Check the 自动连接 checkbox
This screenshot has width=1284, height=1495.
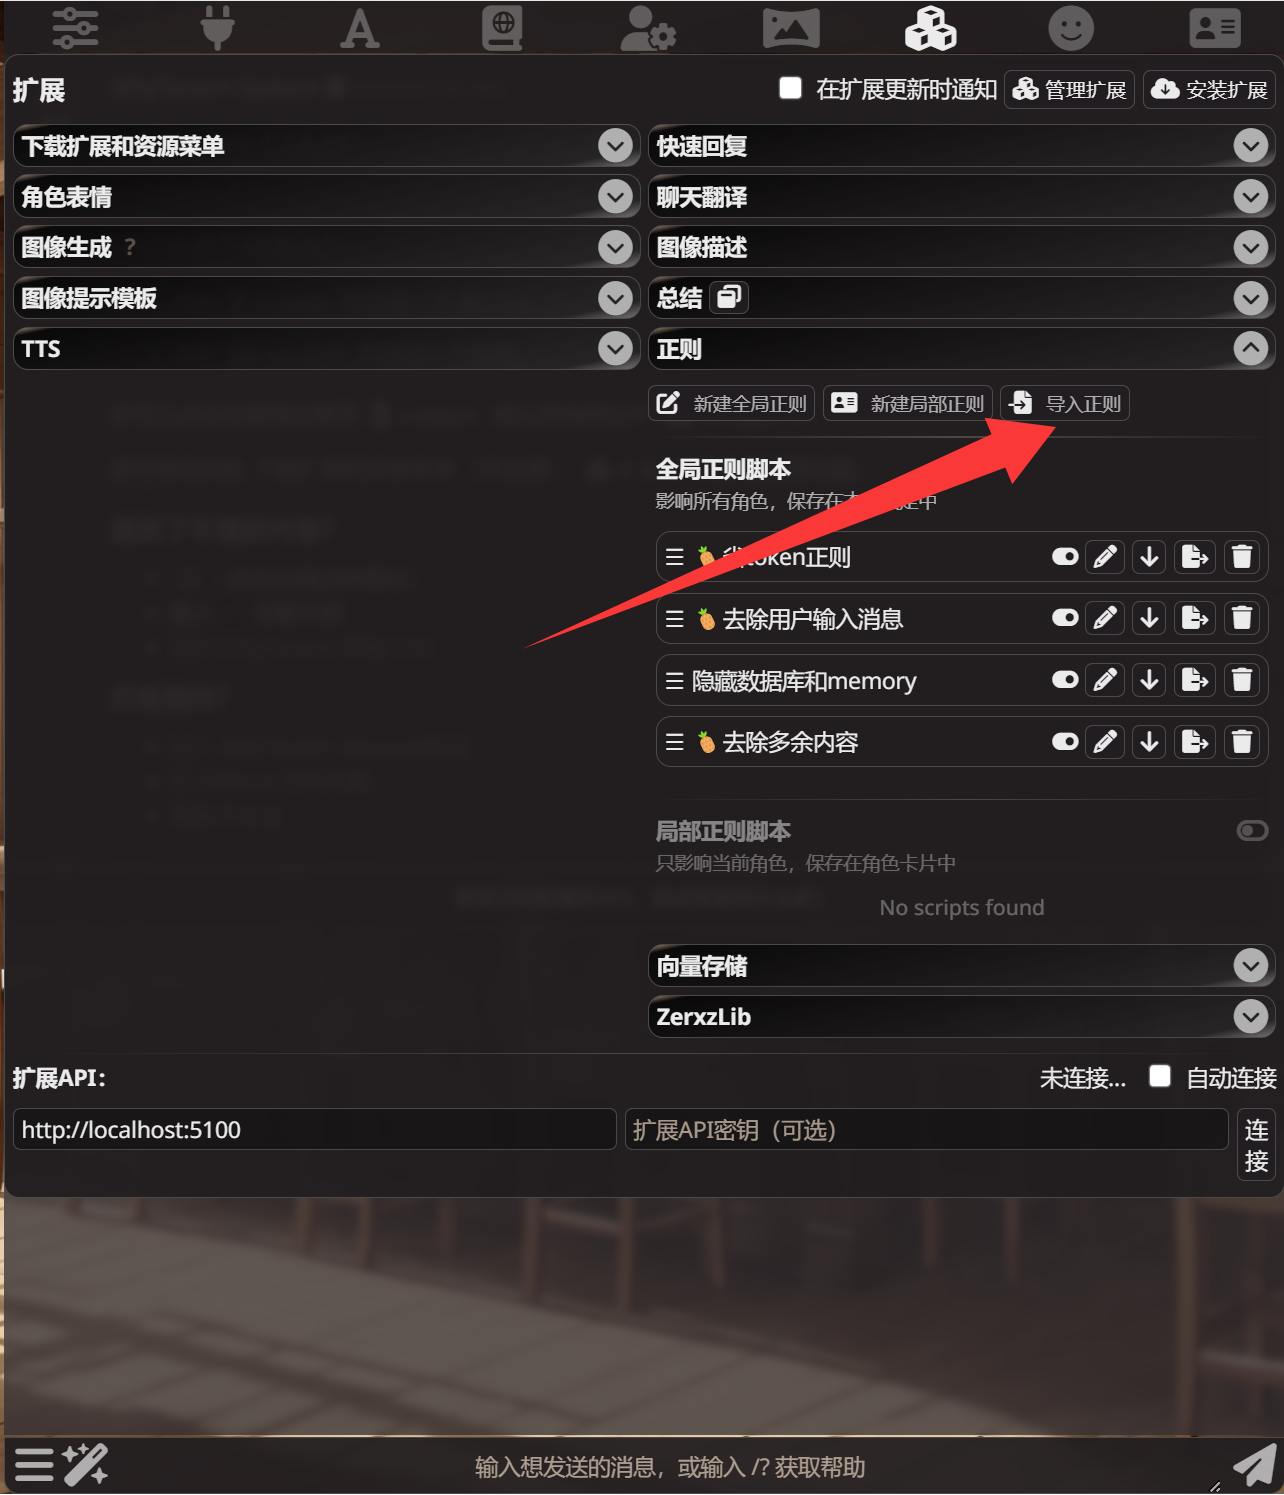point(1160,1076)
